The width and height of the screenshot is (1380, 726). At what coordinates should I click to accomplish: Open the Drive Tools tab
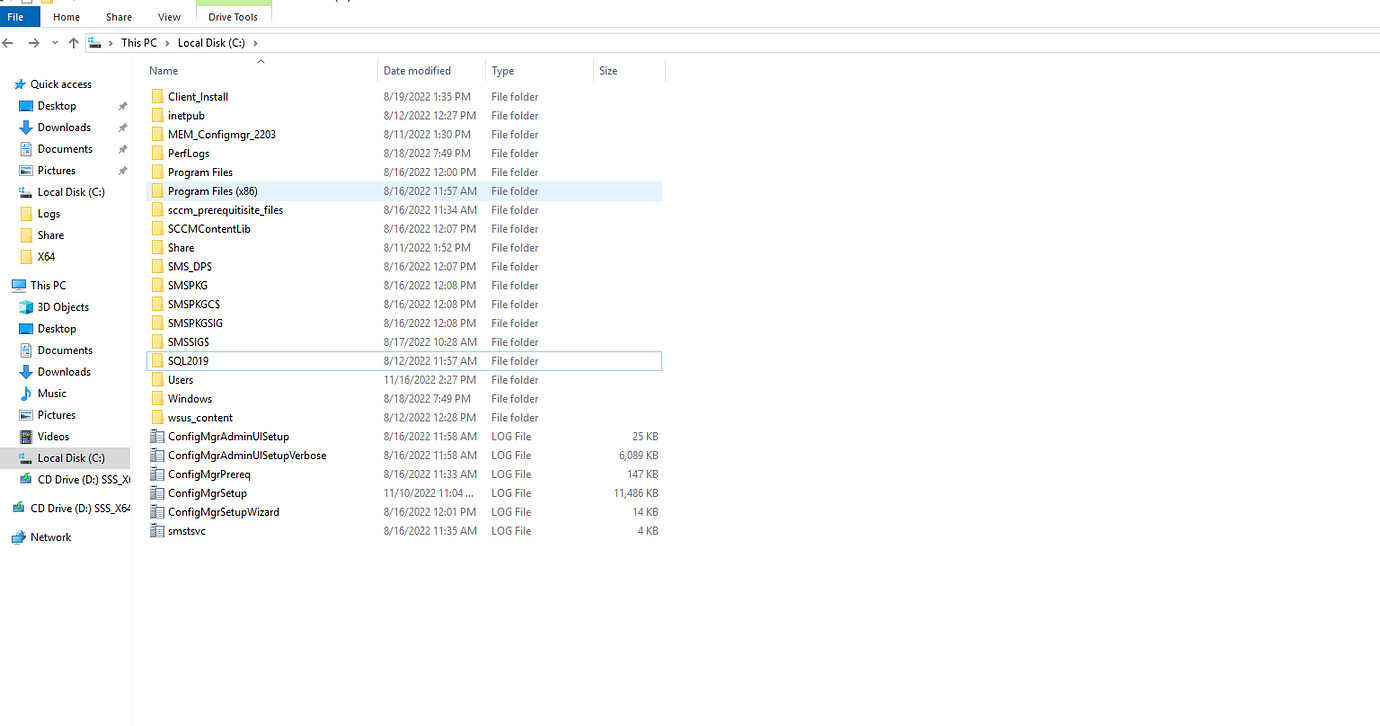[233, 17]
